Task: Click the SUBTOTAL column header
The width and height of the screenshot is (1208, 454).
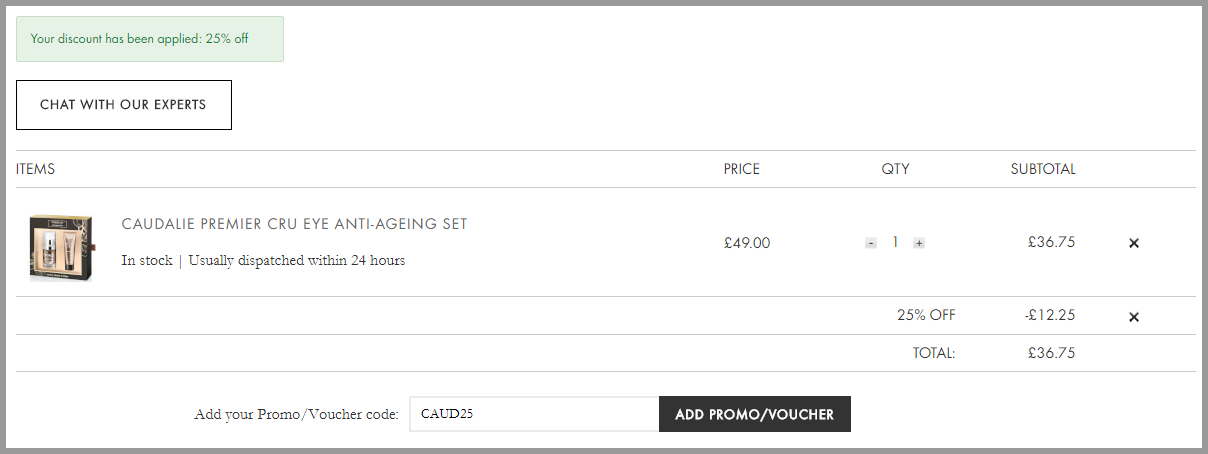Action: click(1043, 169)
